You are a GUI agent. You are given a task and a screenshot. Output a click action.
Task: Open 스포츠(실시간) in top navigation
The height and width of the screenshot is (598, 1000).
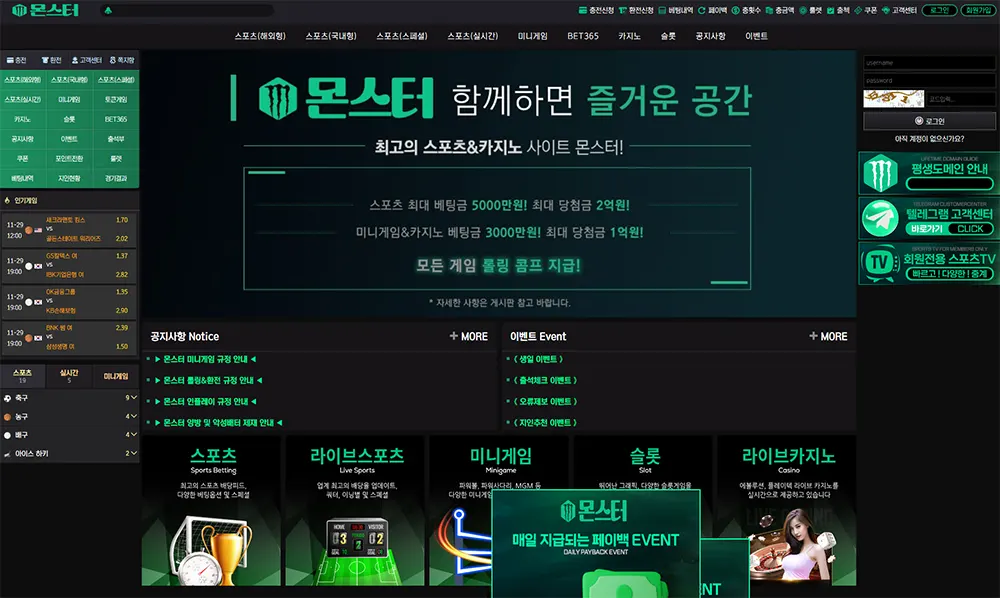tap(473, 36)
